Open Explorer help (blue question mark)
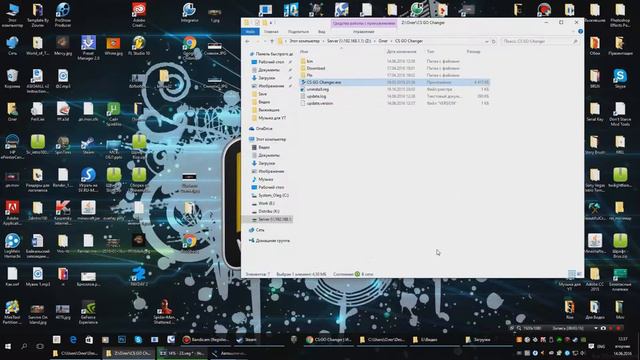Screen dimensions: 640x360 coord(580,31)
